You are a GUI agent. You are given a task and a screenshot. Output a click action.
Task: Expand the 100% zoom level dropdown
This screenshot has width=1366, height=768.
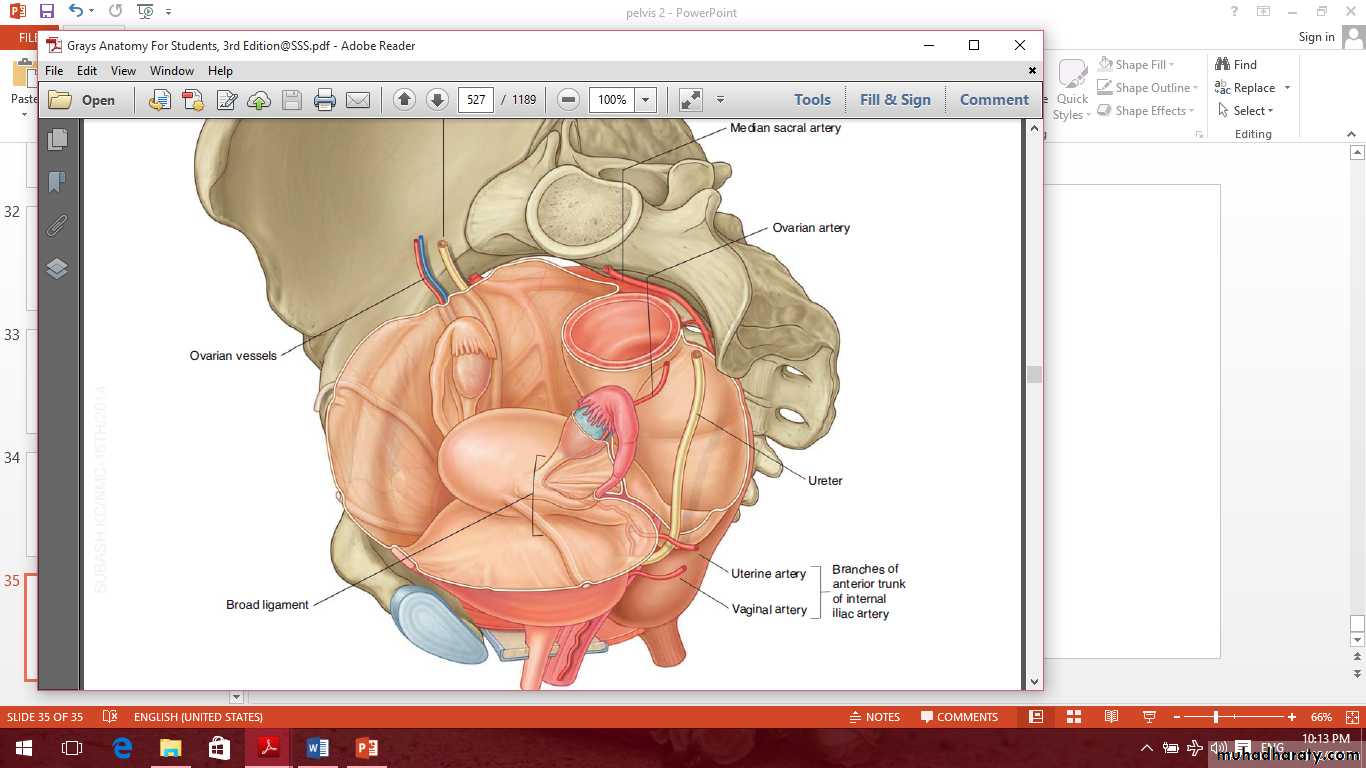coord(646,100)
